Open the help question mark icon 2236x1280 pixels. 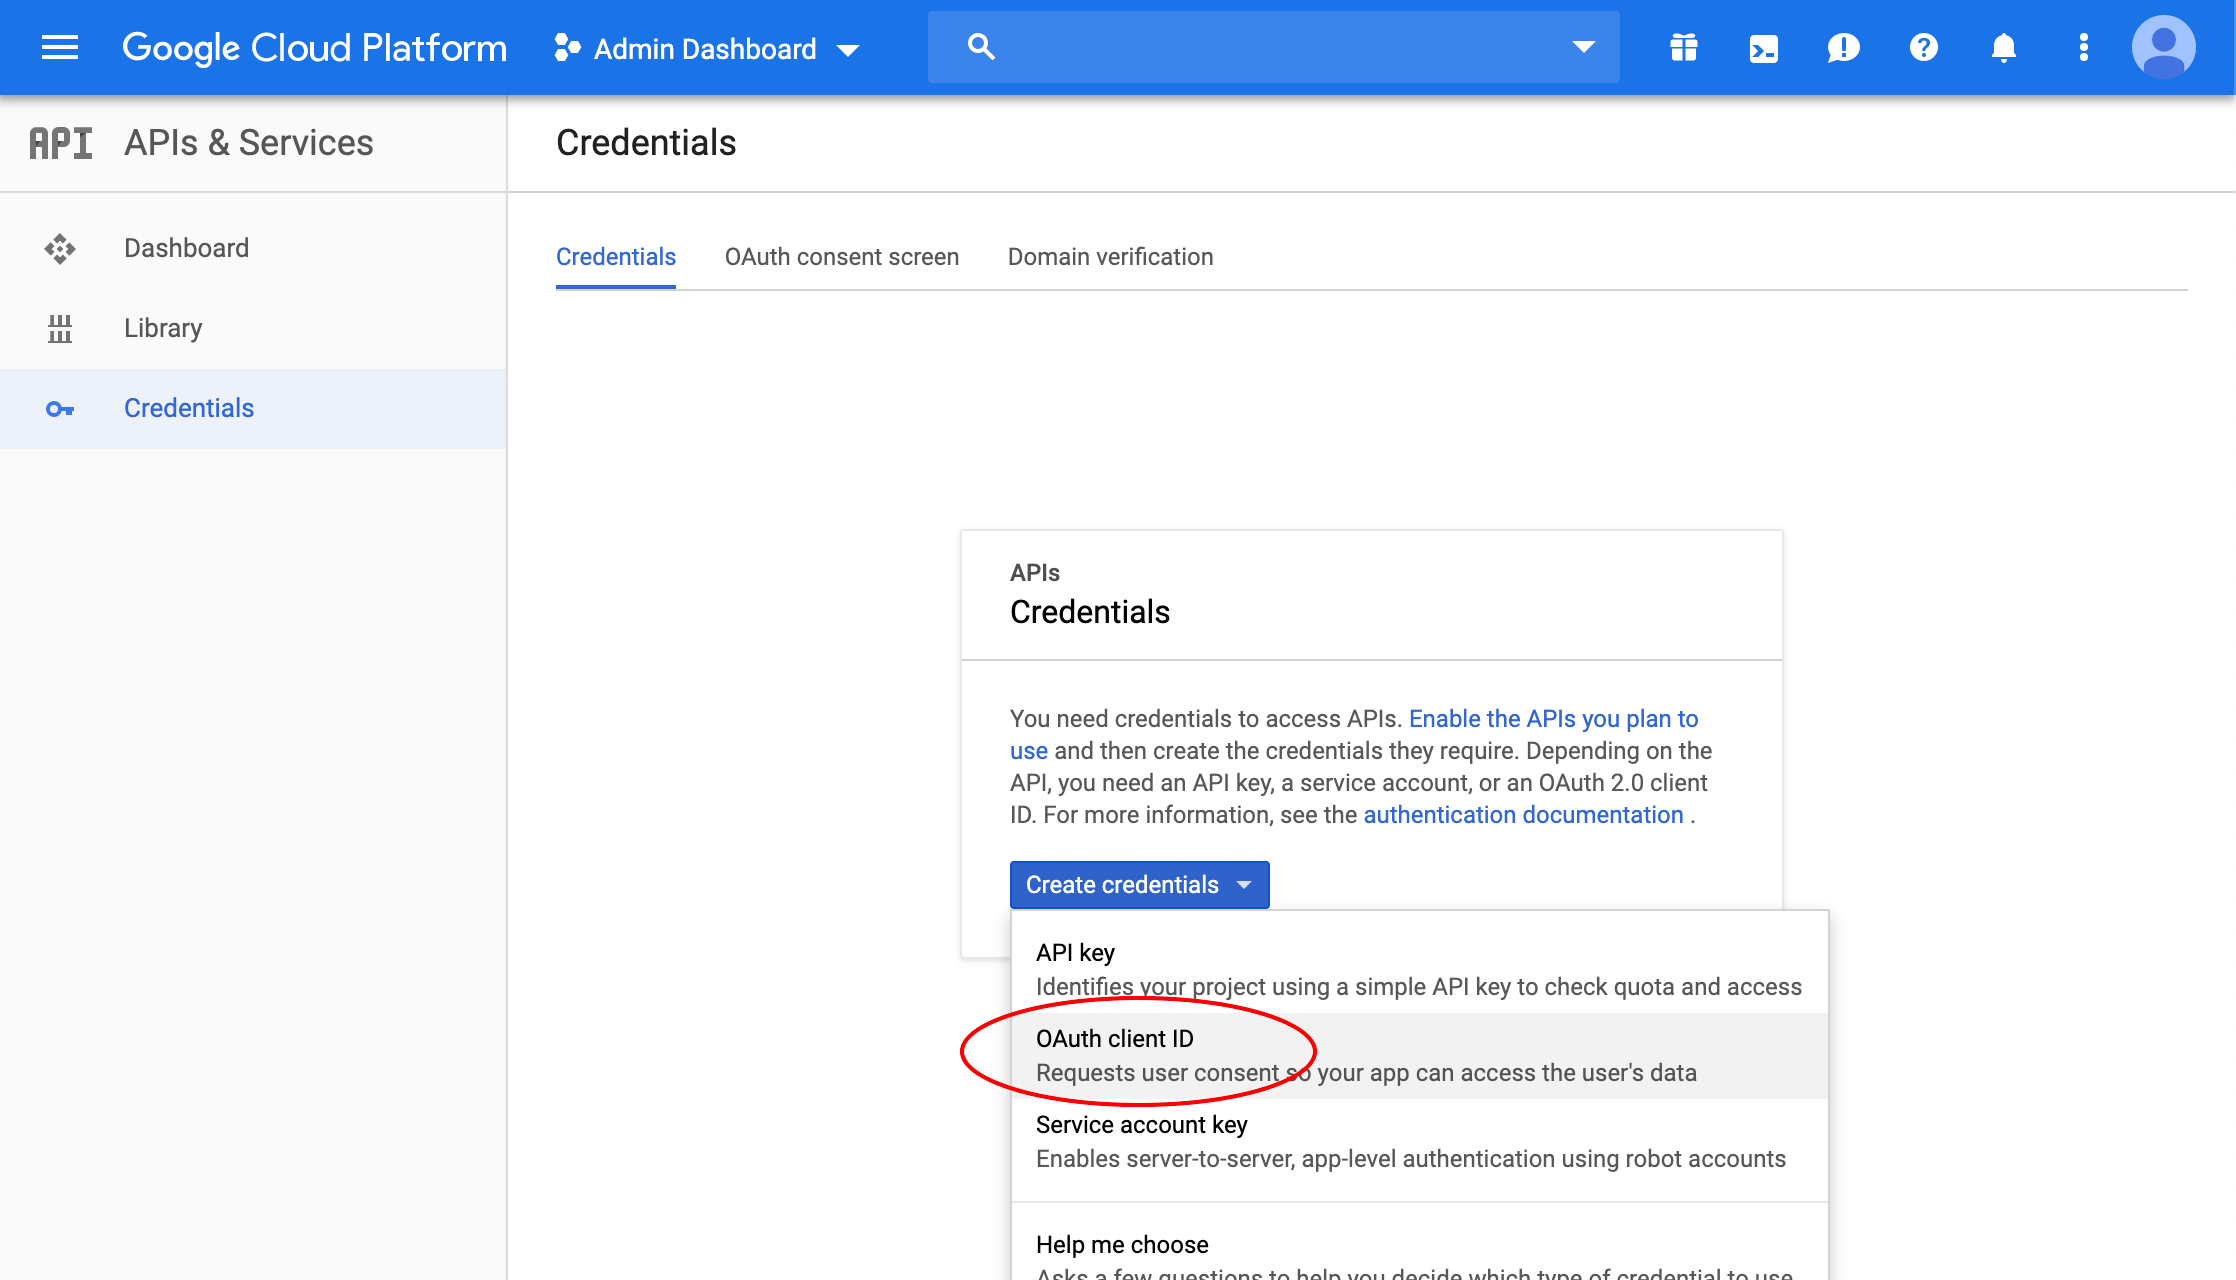click(x=1923, y=47)
